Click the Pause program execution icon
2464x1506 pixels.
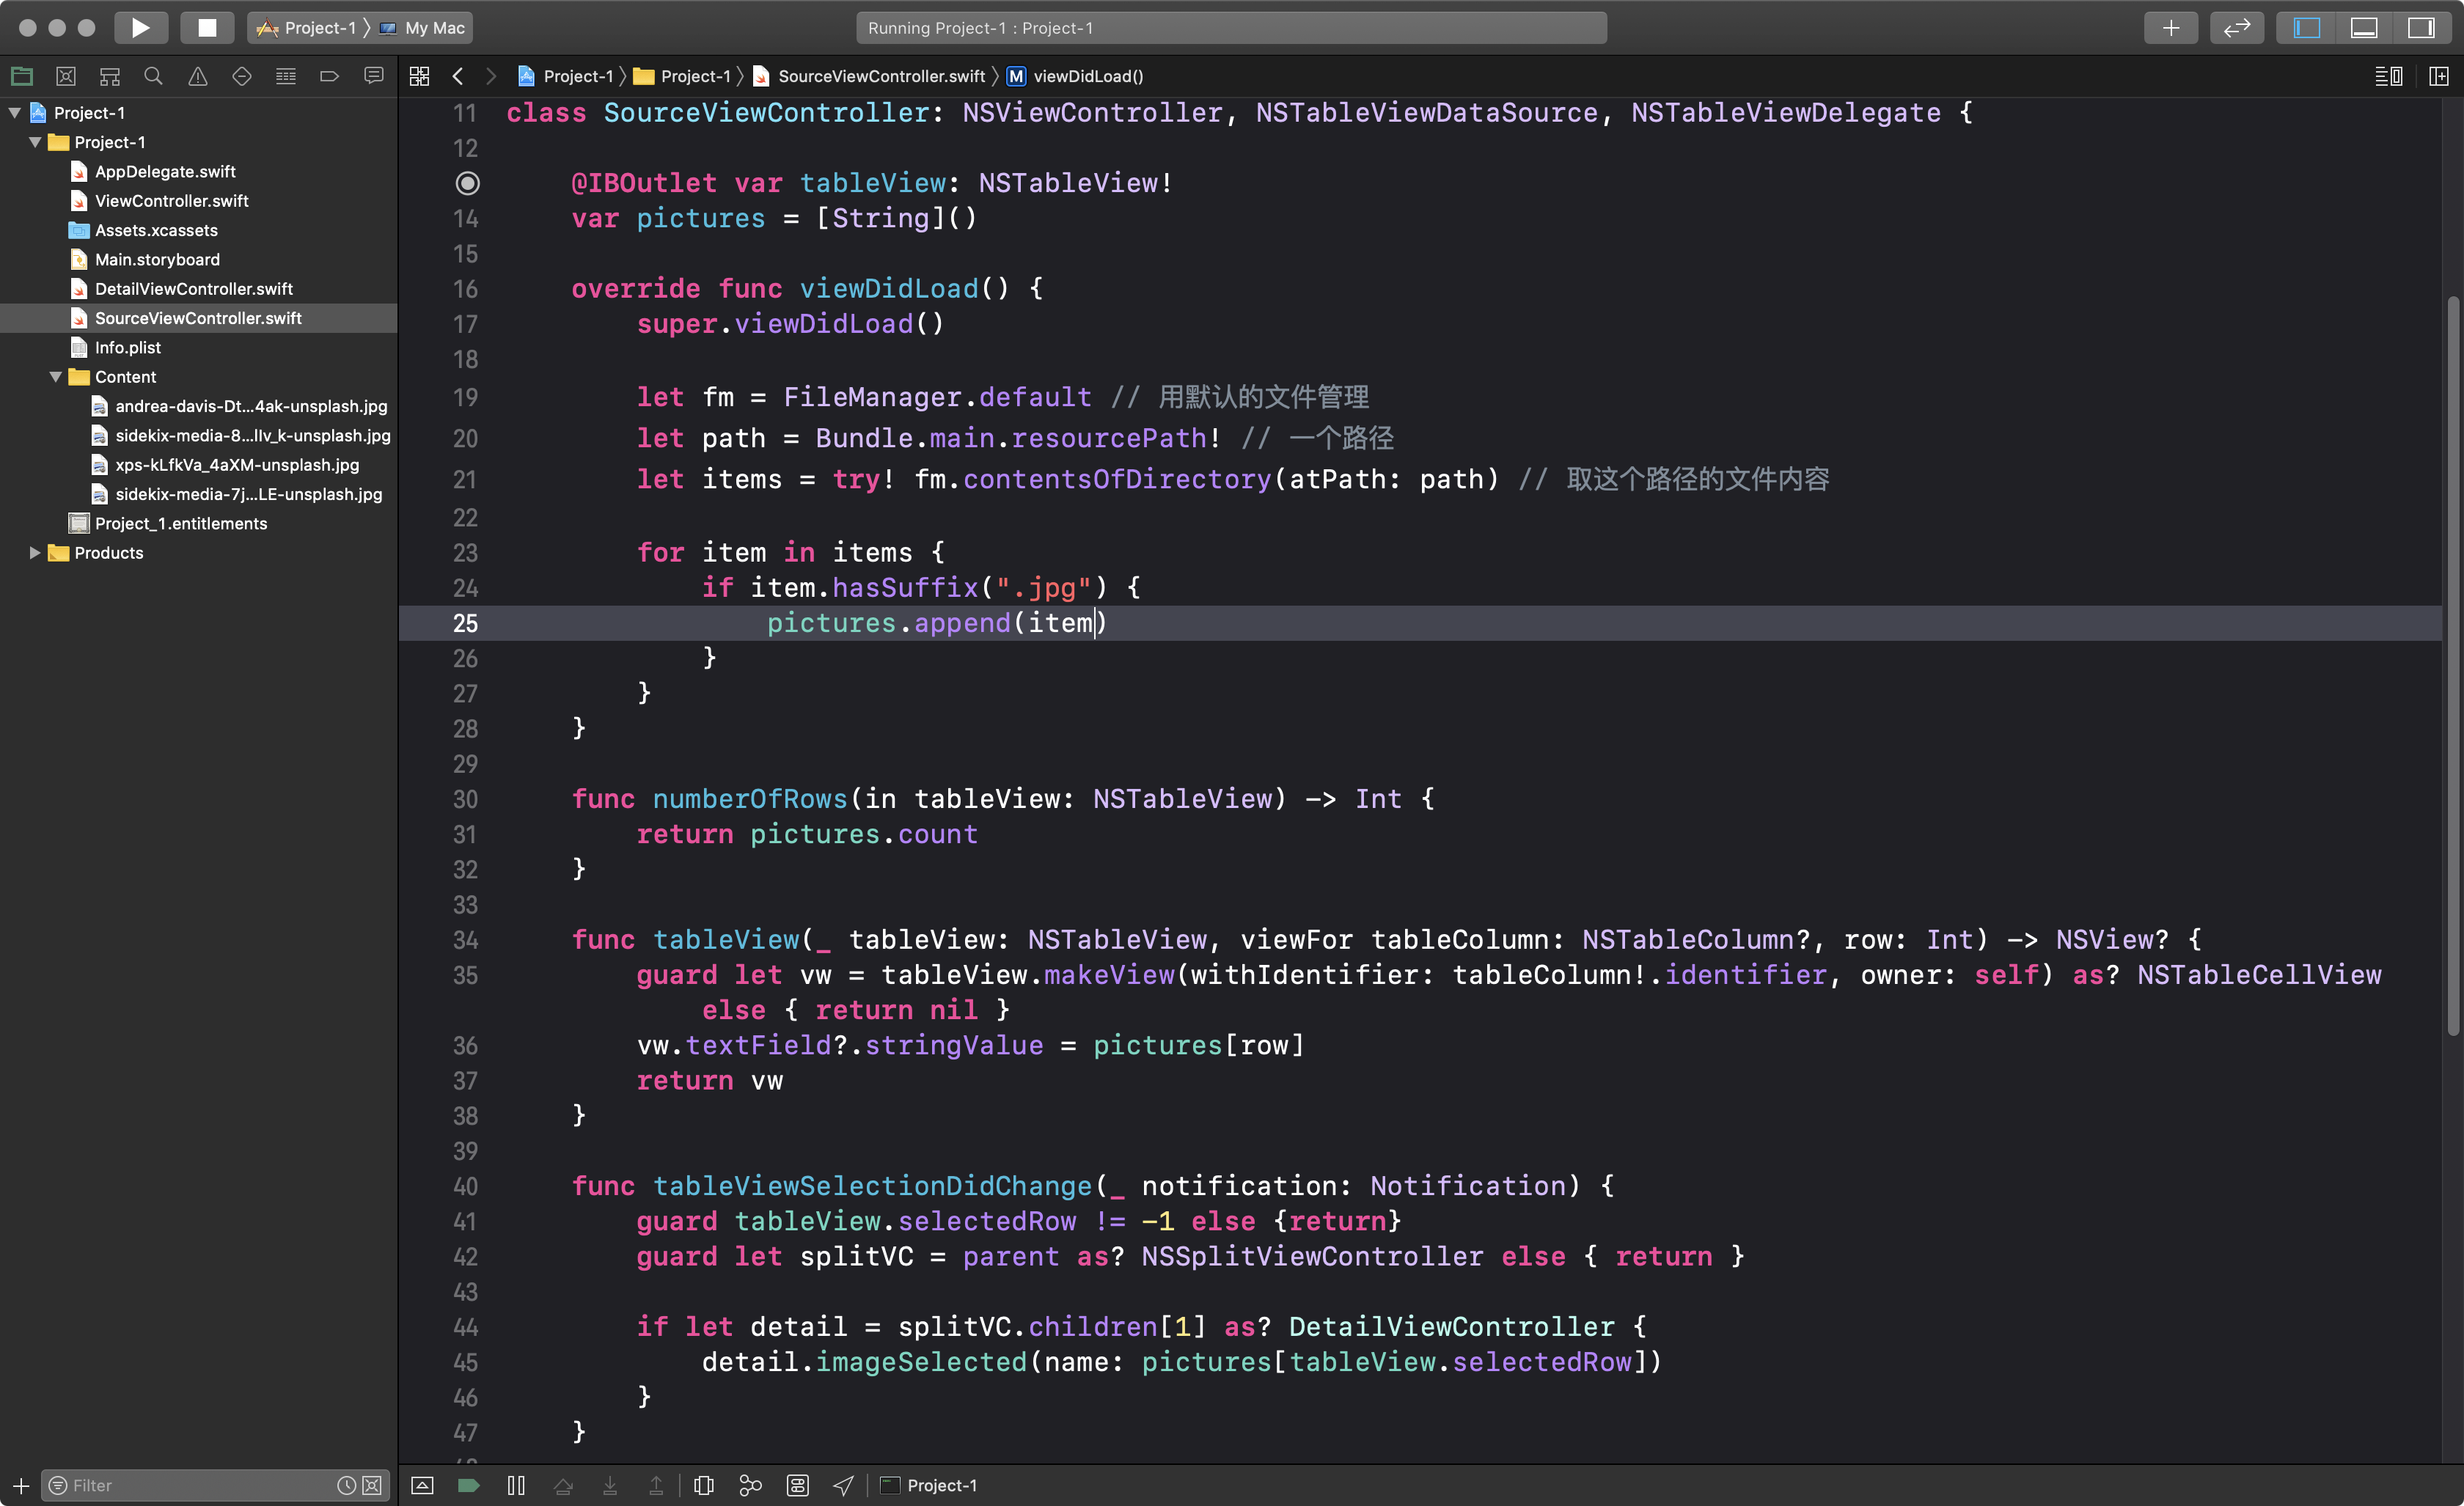point(516,1485)
